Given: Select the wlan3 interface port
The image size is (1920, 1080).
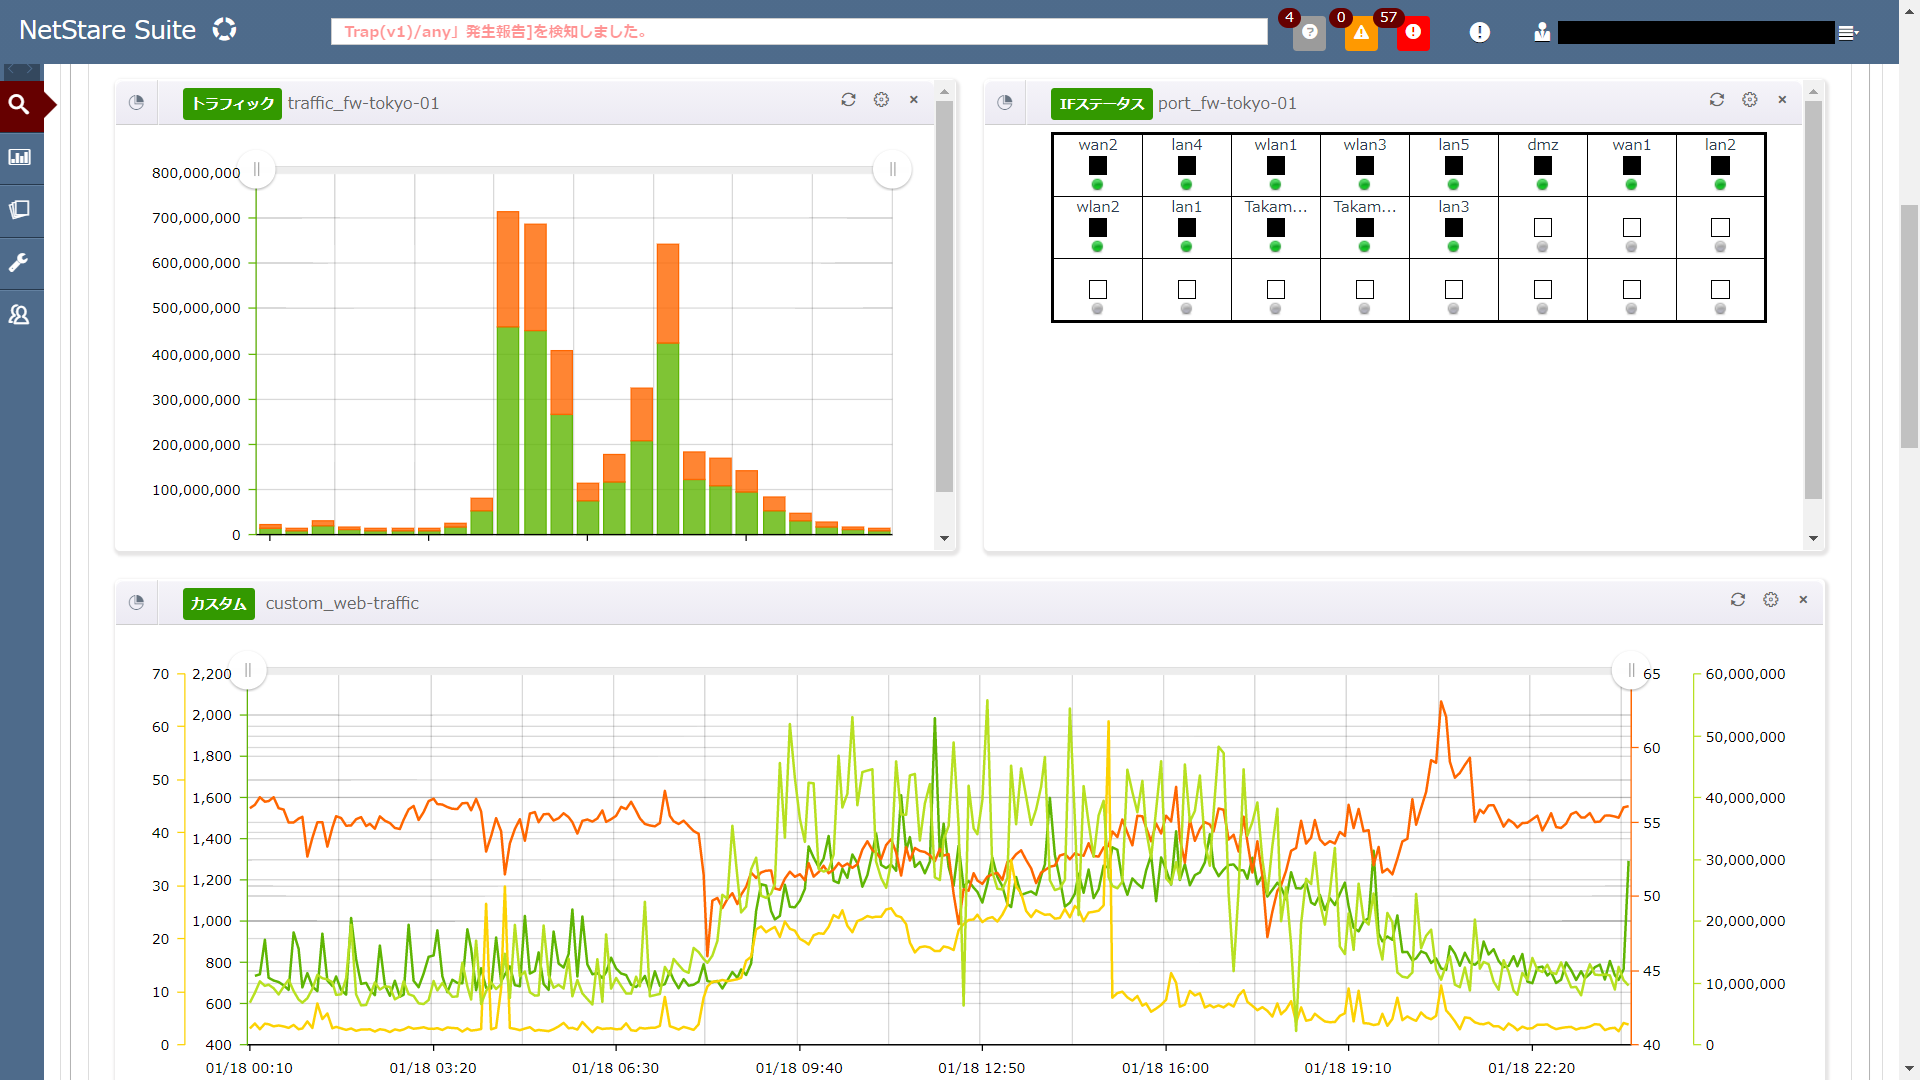Looking at the screenshot, I should pos(1365,165).
